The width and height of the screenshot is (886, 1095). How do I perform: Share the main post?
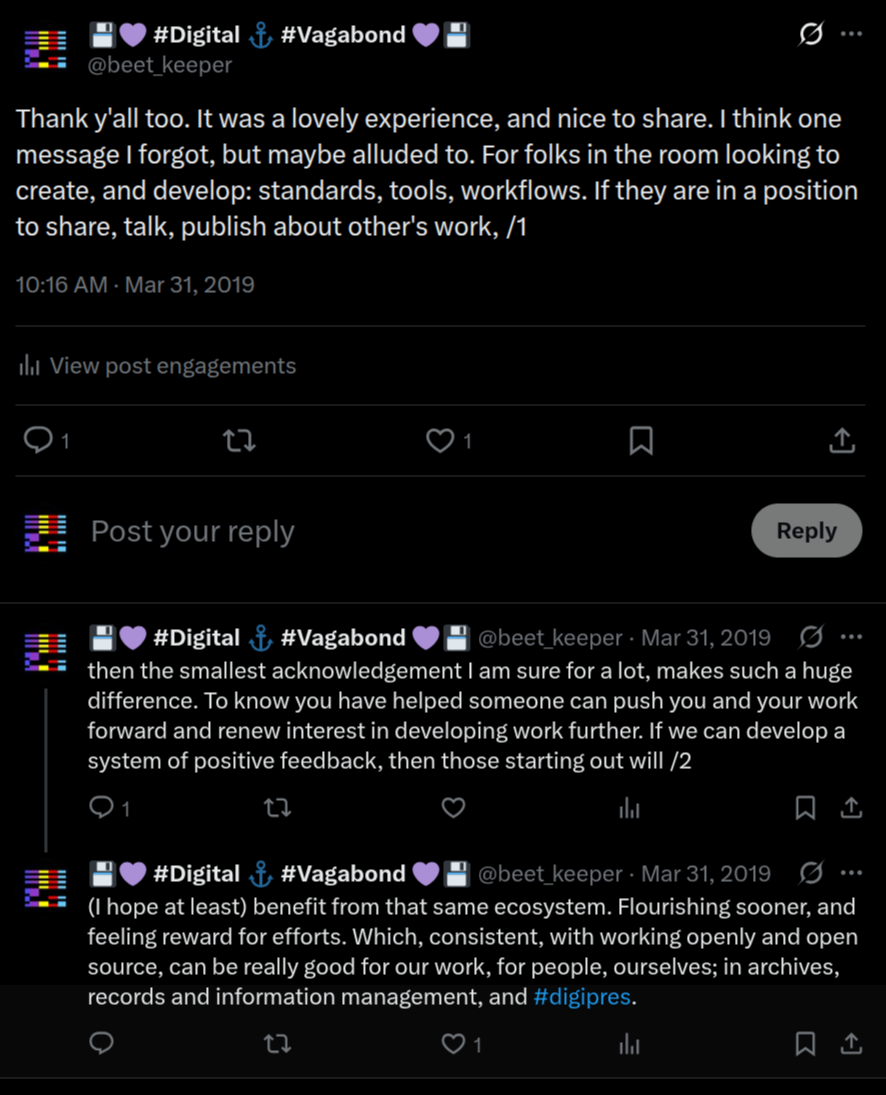[x=842, y=440]
